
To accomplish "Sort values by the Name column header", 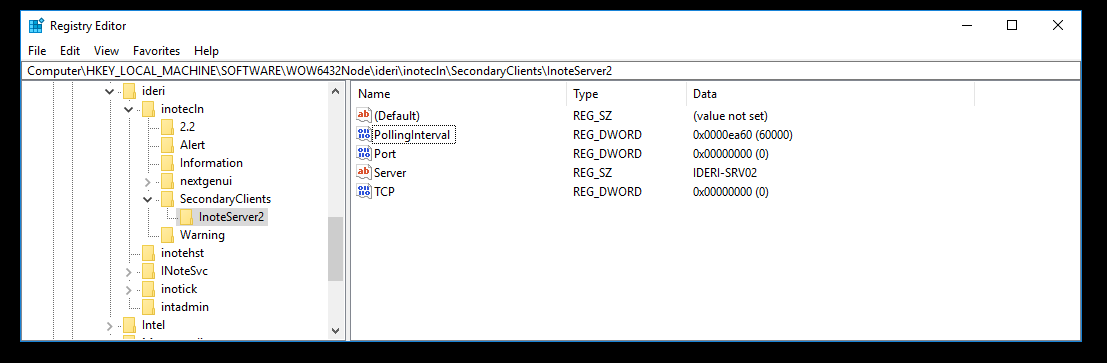I will click(x=459, y=94).
